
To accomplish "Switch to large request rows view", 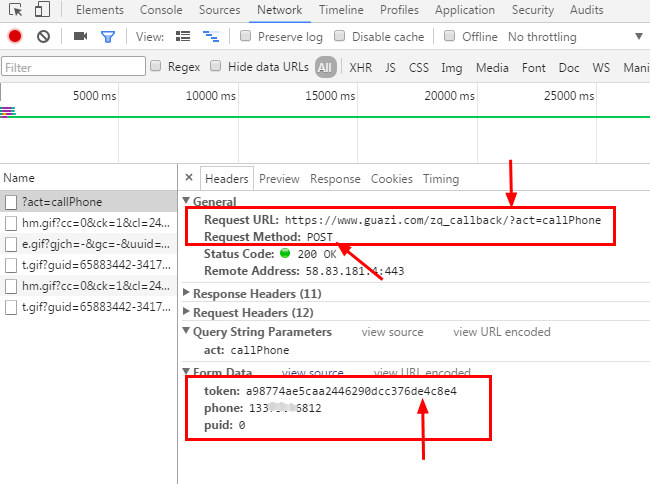I will (183, 37).
